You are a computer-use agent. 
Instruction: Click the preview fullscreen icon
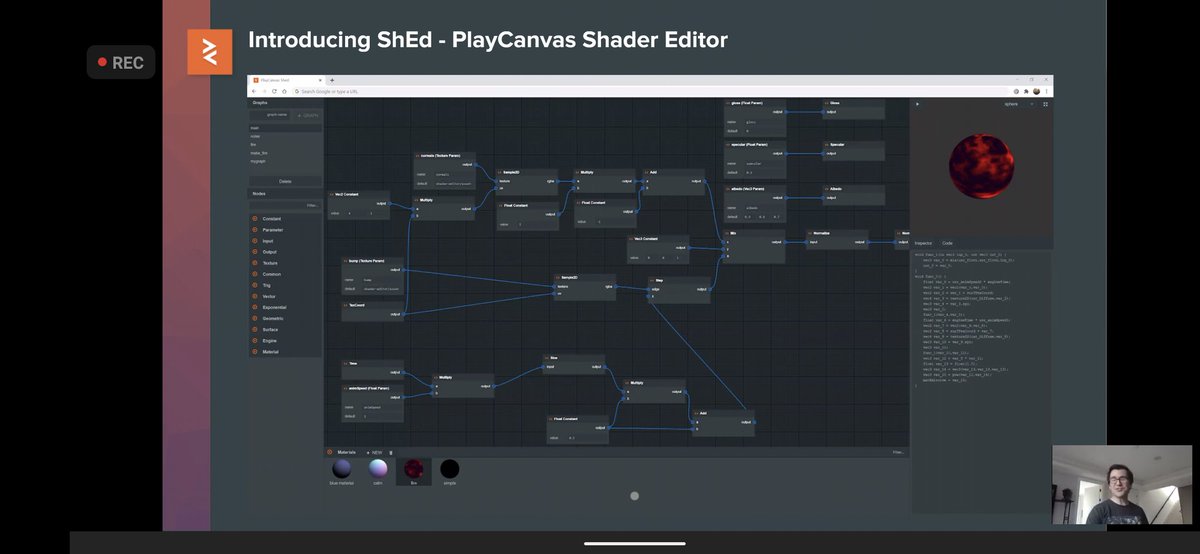1046,104
